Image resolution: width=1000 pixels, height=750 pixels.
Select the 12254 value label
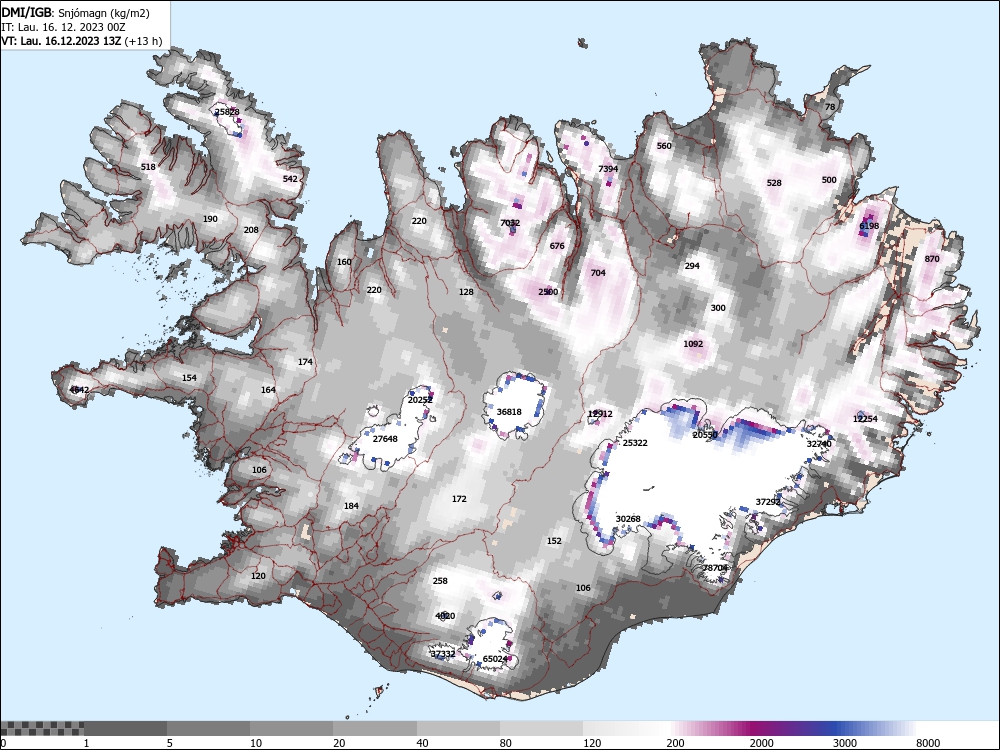pyautogui.click(x=865, y=419)
